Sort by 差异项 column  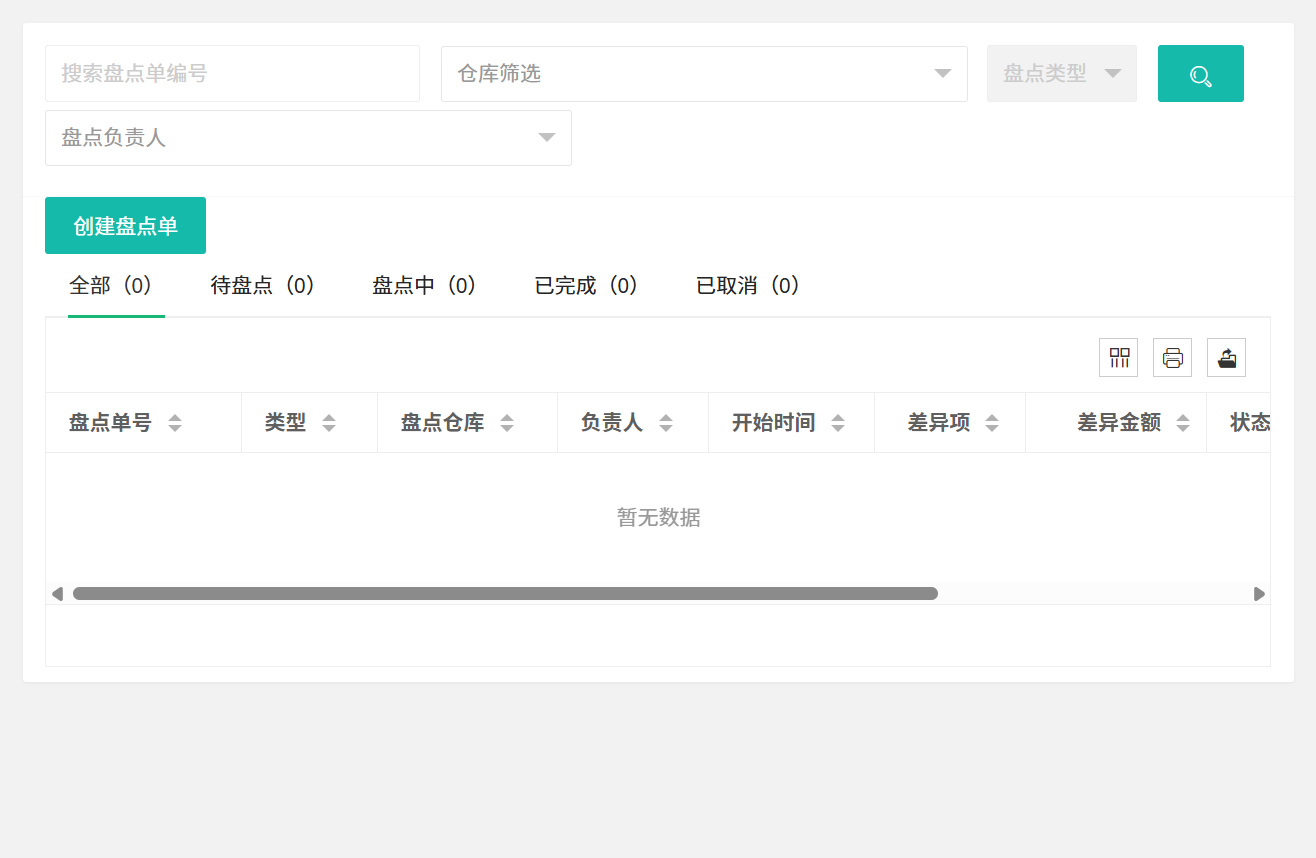point(992,423)
